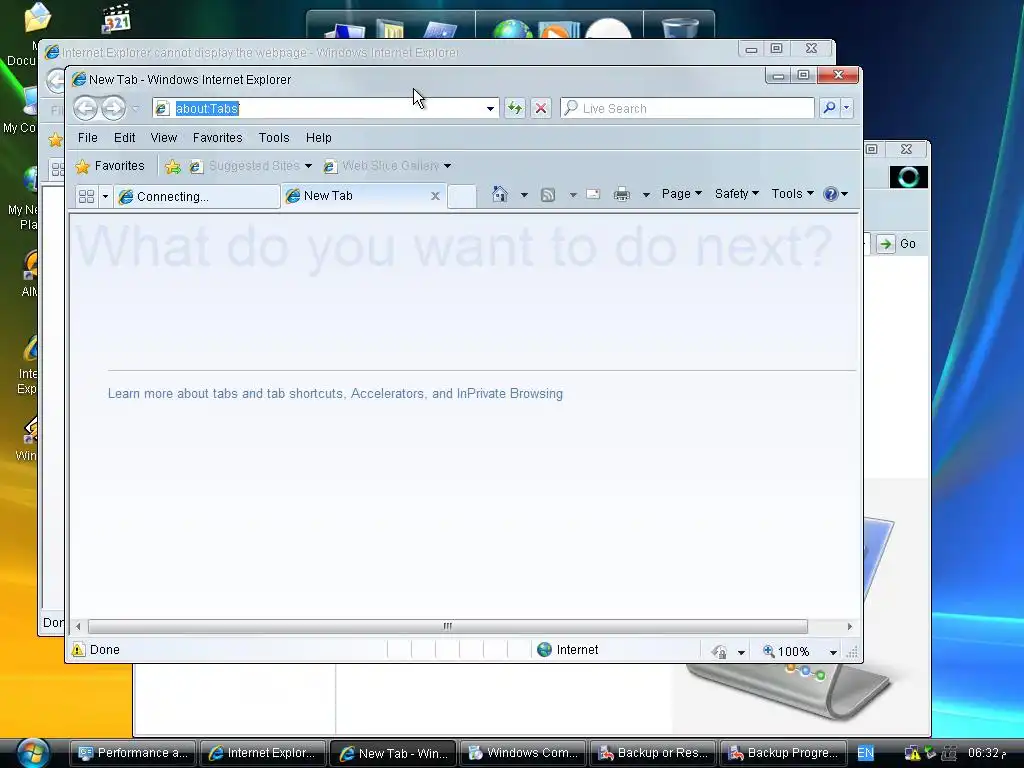1024x768 pixels.
Task: Click the Protected Mode lock icon
Action: coord(720,652)
